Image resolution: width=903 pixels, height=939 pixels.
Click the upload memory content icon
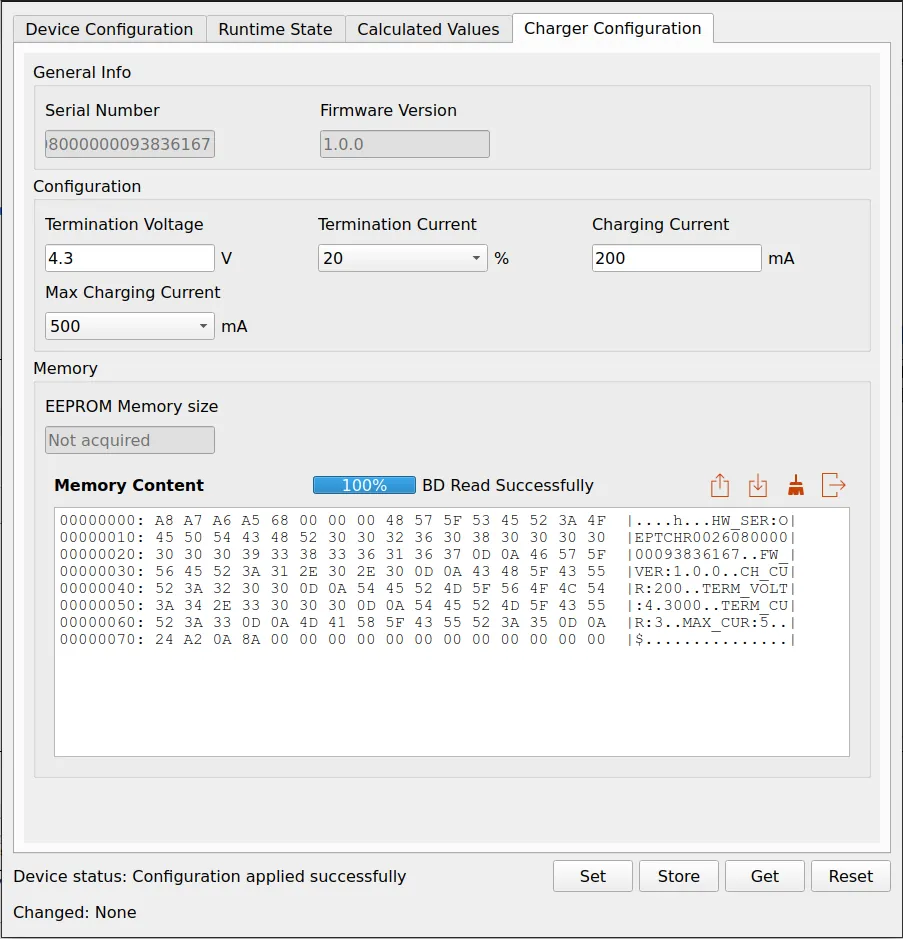point(720,485)
